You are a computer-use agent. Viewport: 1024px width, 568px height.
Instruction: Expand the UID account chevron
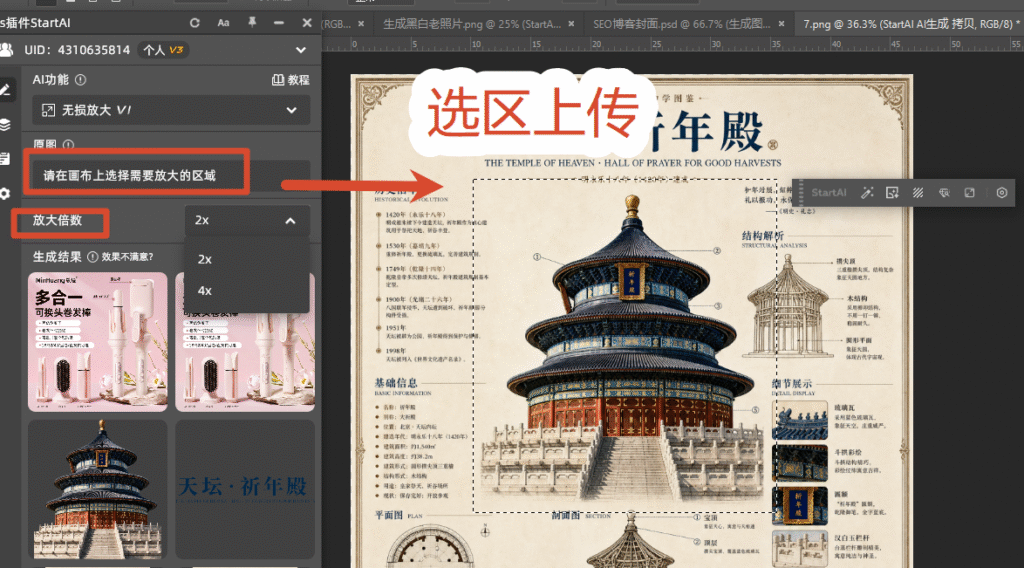pyautogui.click(x=300, y=50)
